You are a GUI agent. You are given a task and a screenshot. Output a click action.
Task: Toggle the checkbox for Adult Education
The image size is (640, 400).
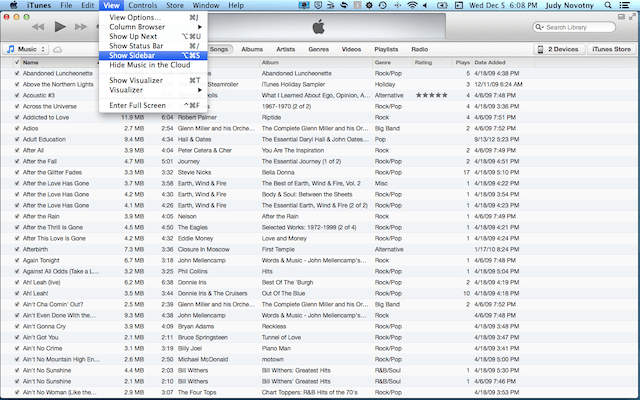tap(17, 139)
